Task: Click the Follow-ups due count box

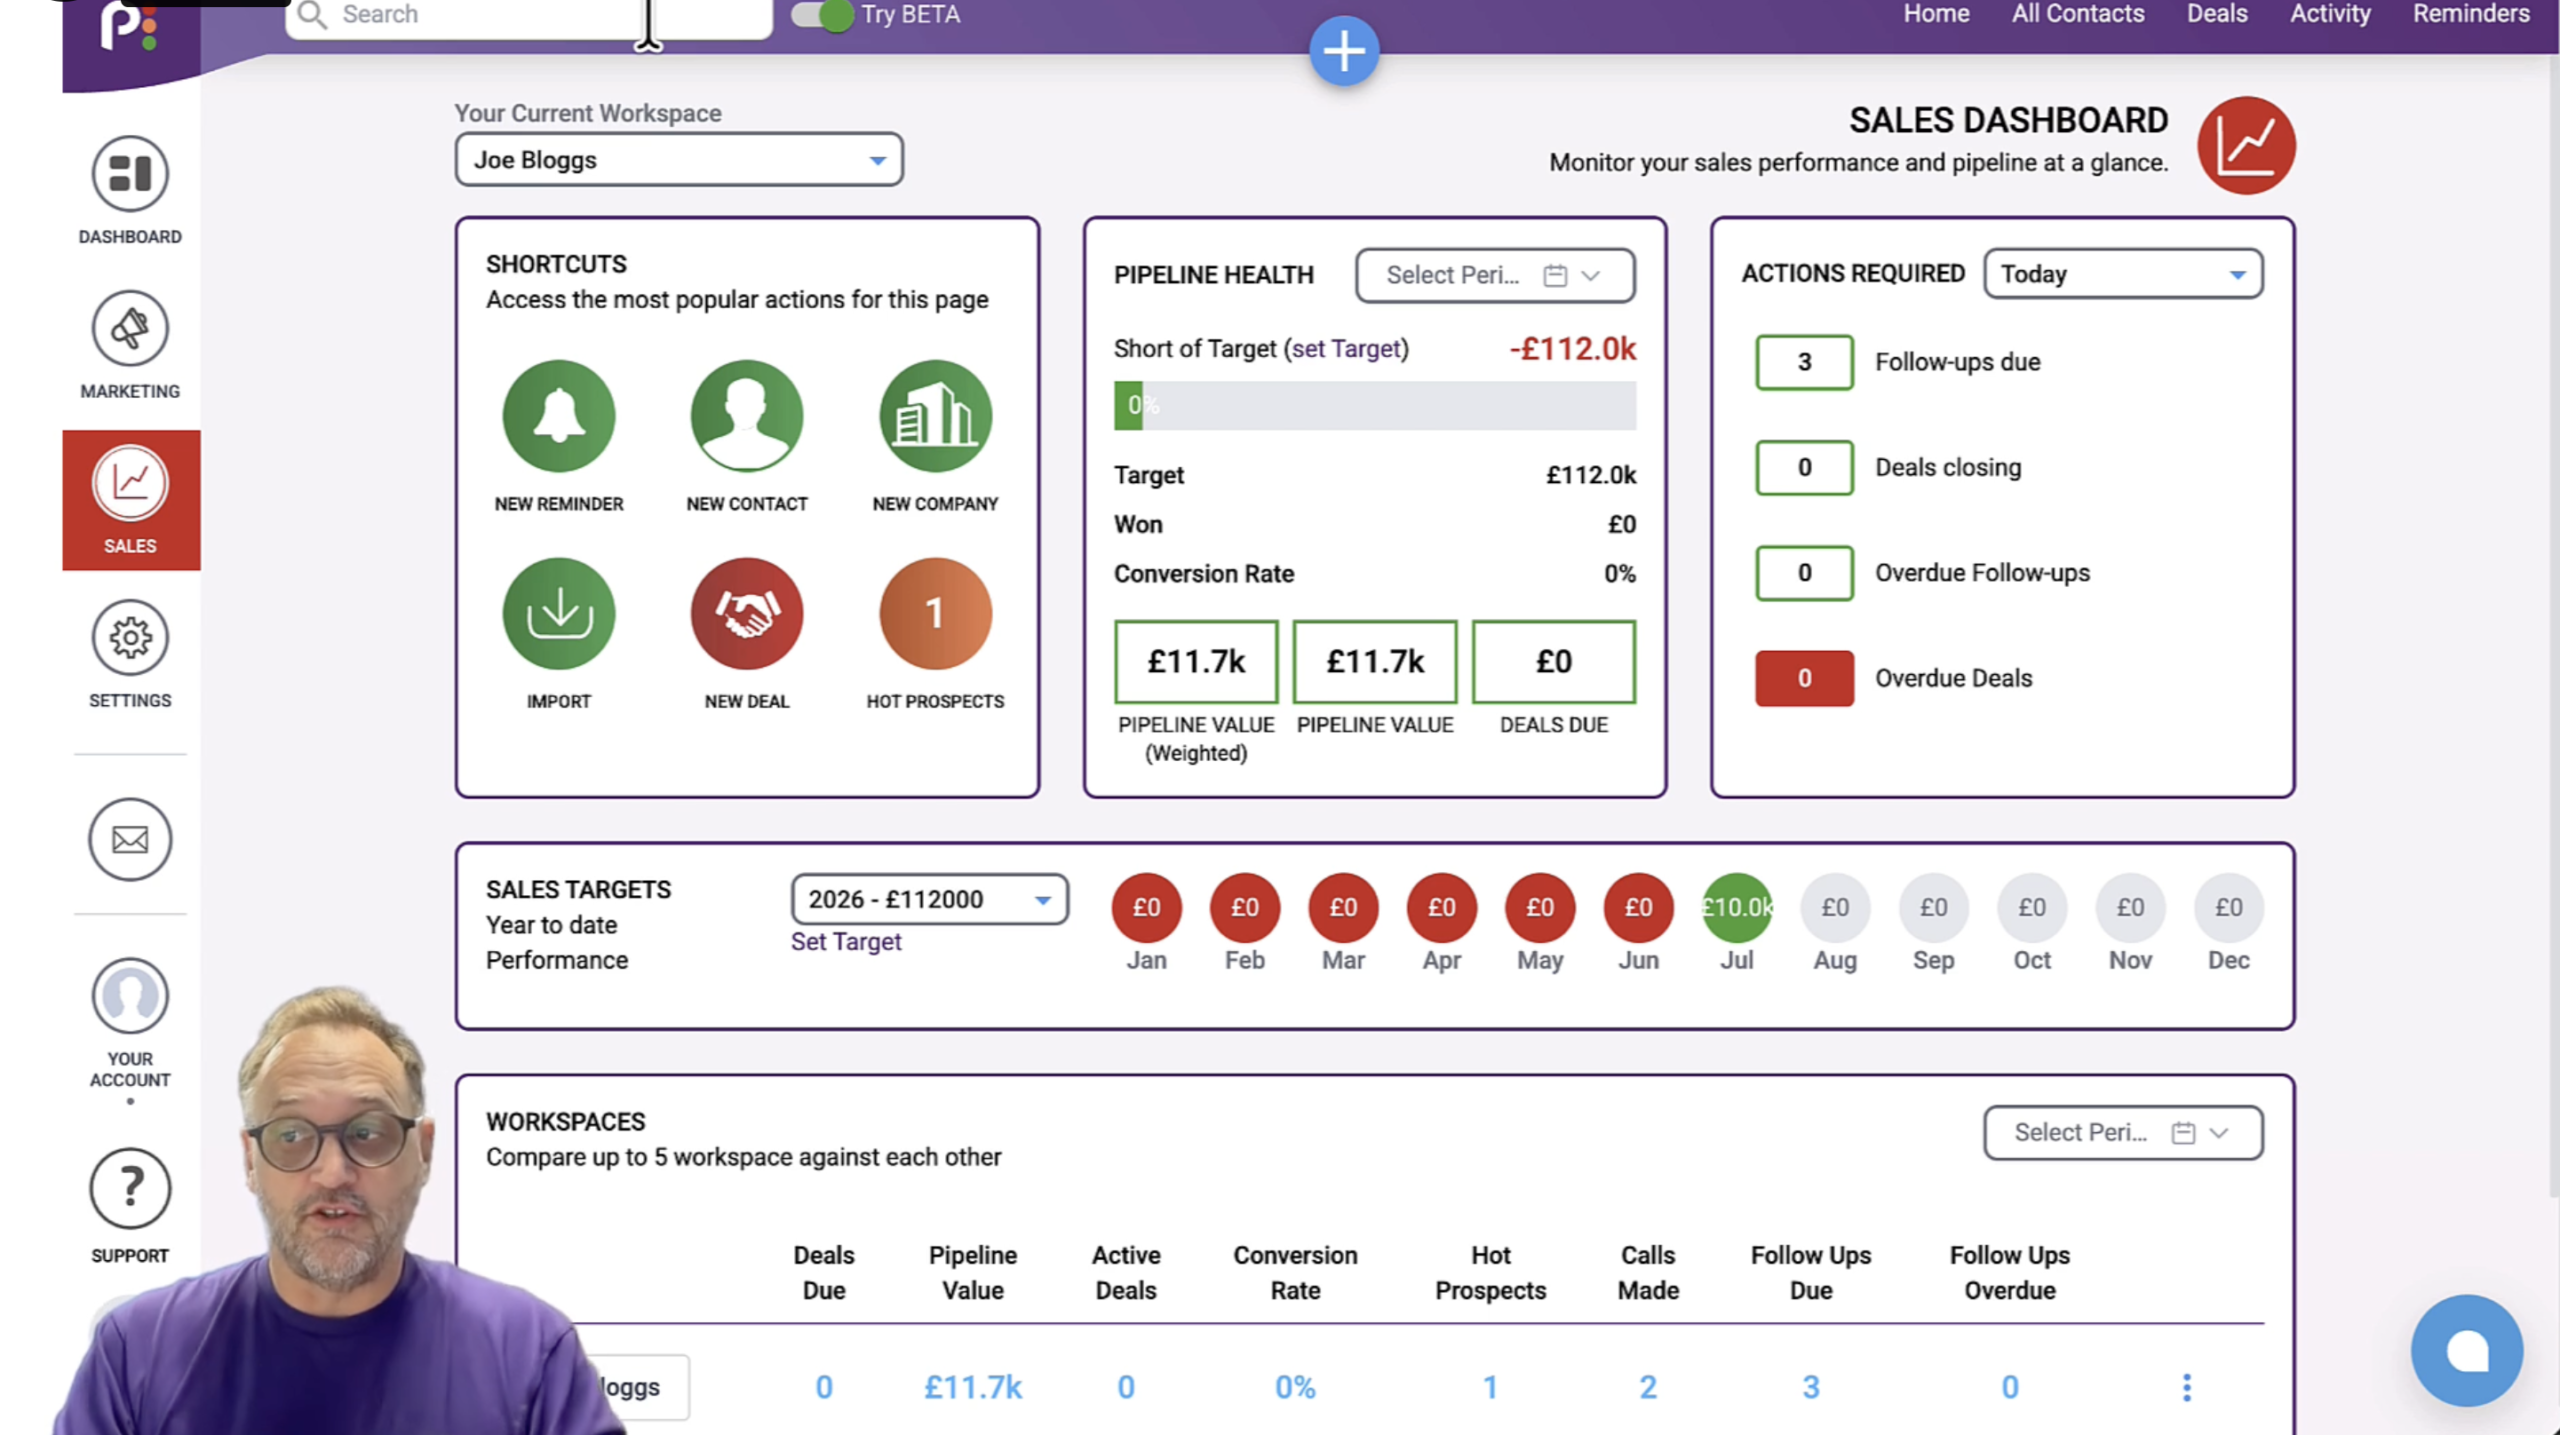Action: point(1804,362)
